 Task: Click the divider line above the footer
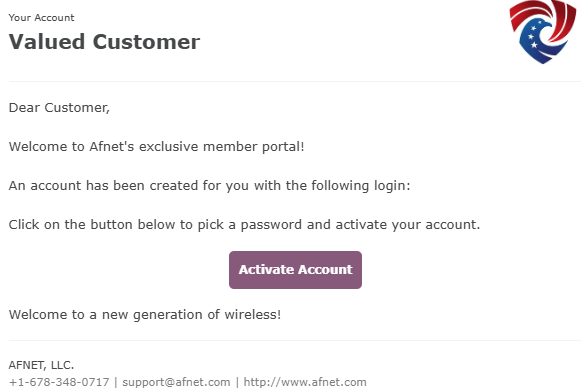coord(295,340)
